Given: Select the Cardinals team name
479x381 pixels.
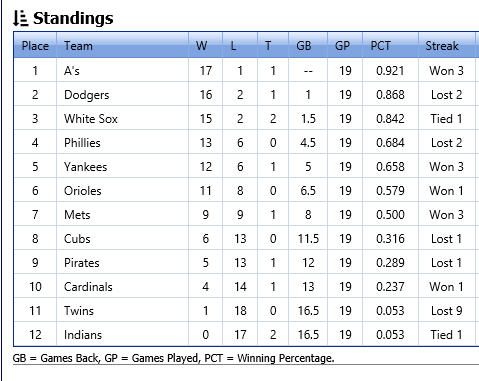Looking at the screenshot, I should (x=88, y=287).
